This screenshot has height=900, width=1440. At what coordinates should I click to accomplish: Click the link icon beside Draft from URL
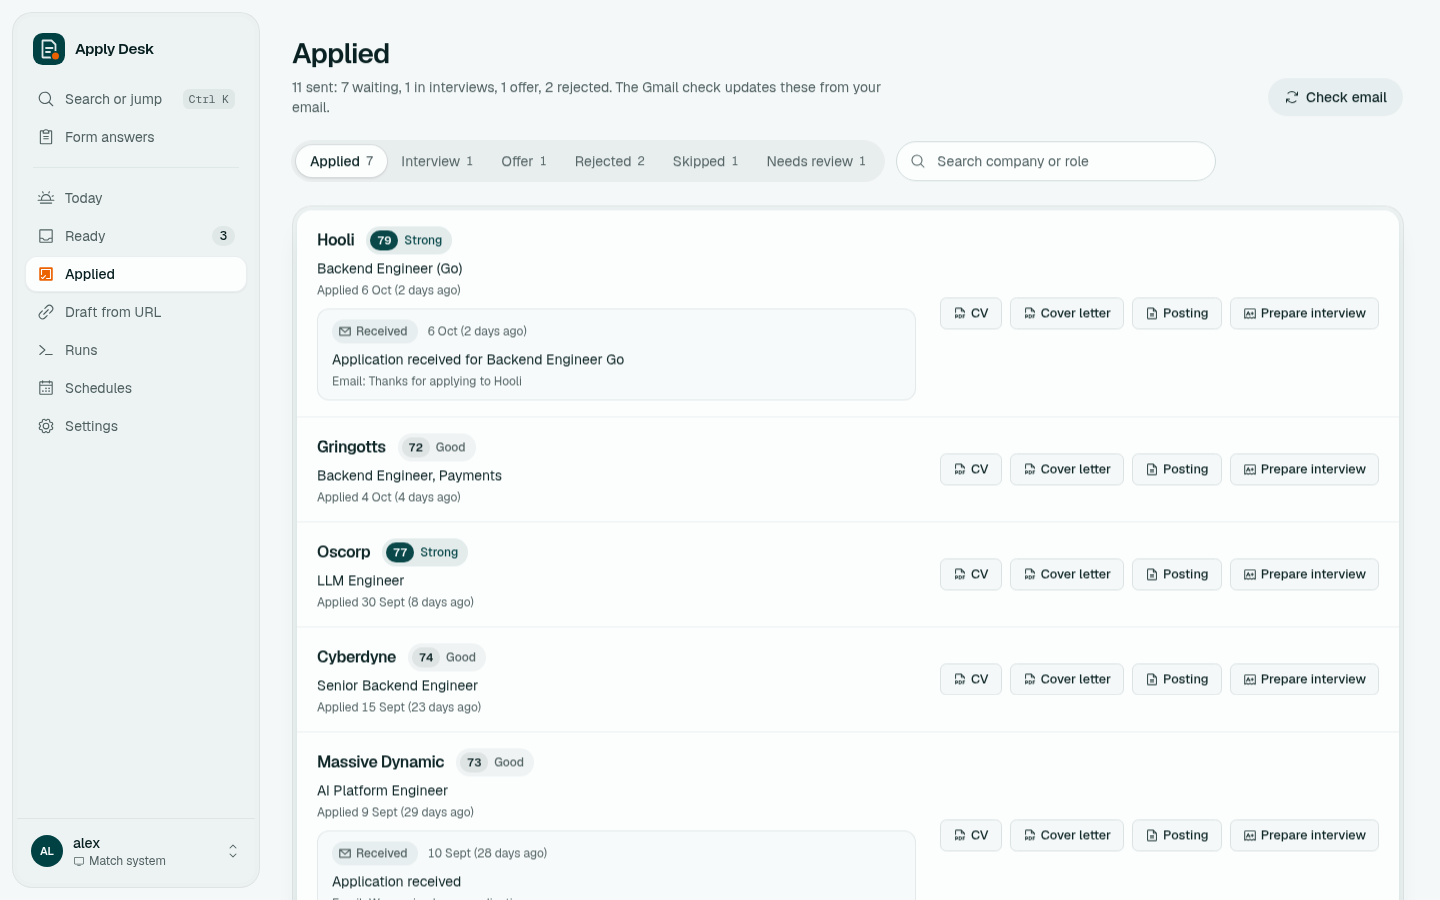46,312
